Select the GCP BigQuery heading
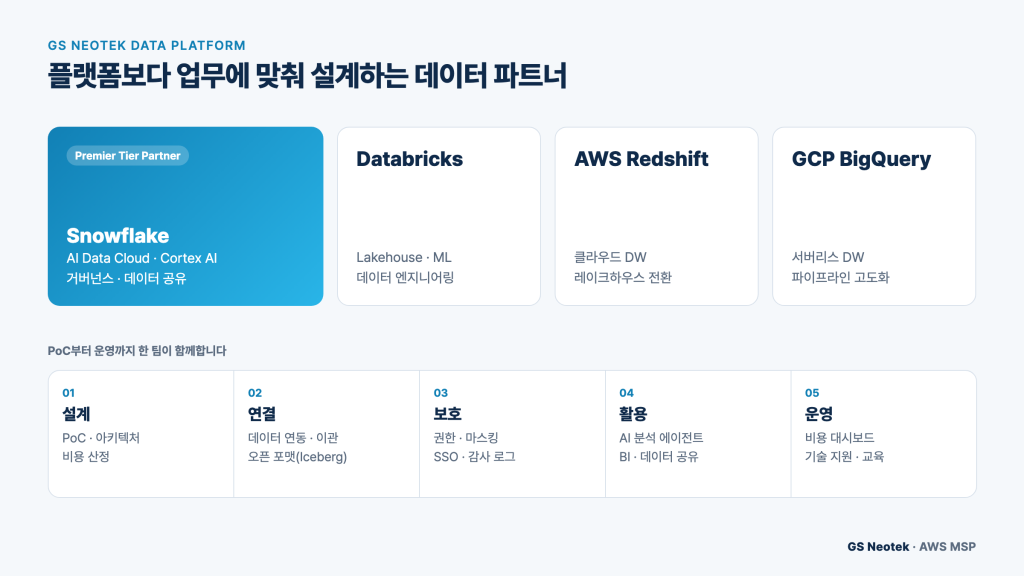This screenshot has width=1024, height=576. click(861, 159)
